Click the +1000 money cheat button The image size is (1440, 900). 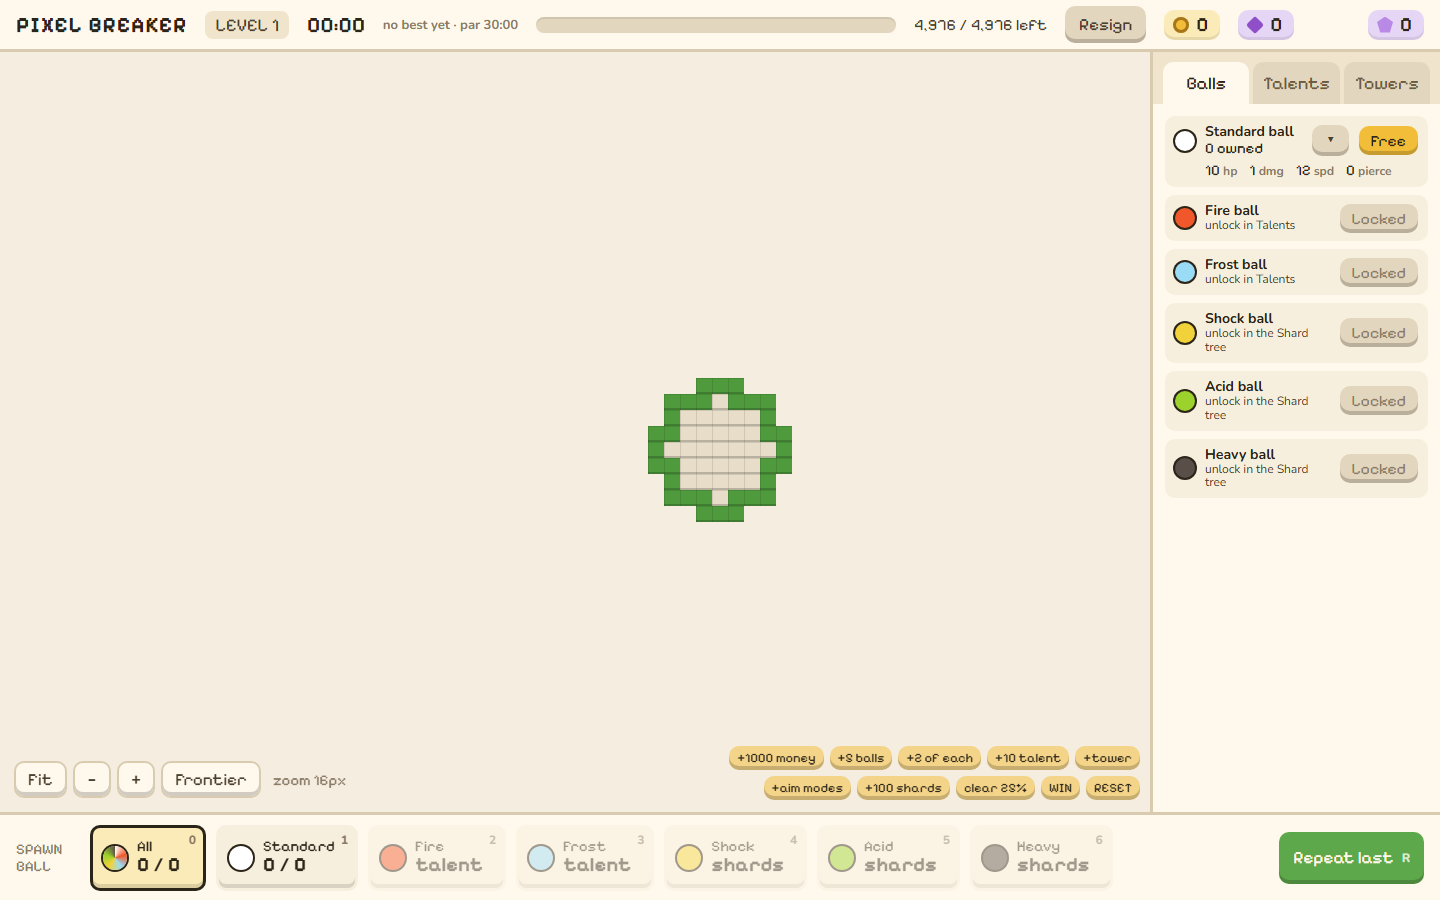[x=776, y=758]
